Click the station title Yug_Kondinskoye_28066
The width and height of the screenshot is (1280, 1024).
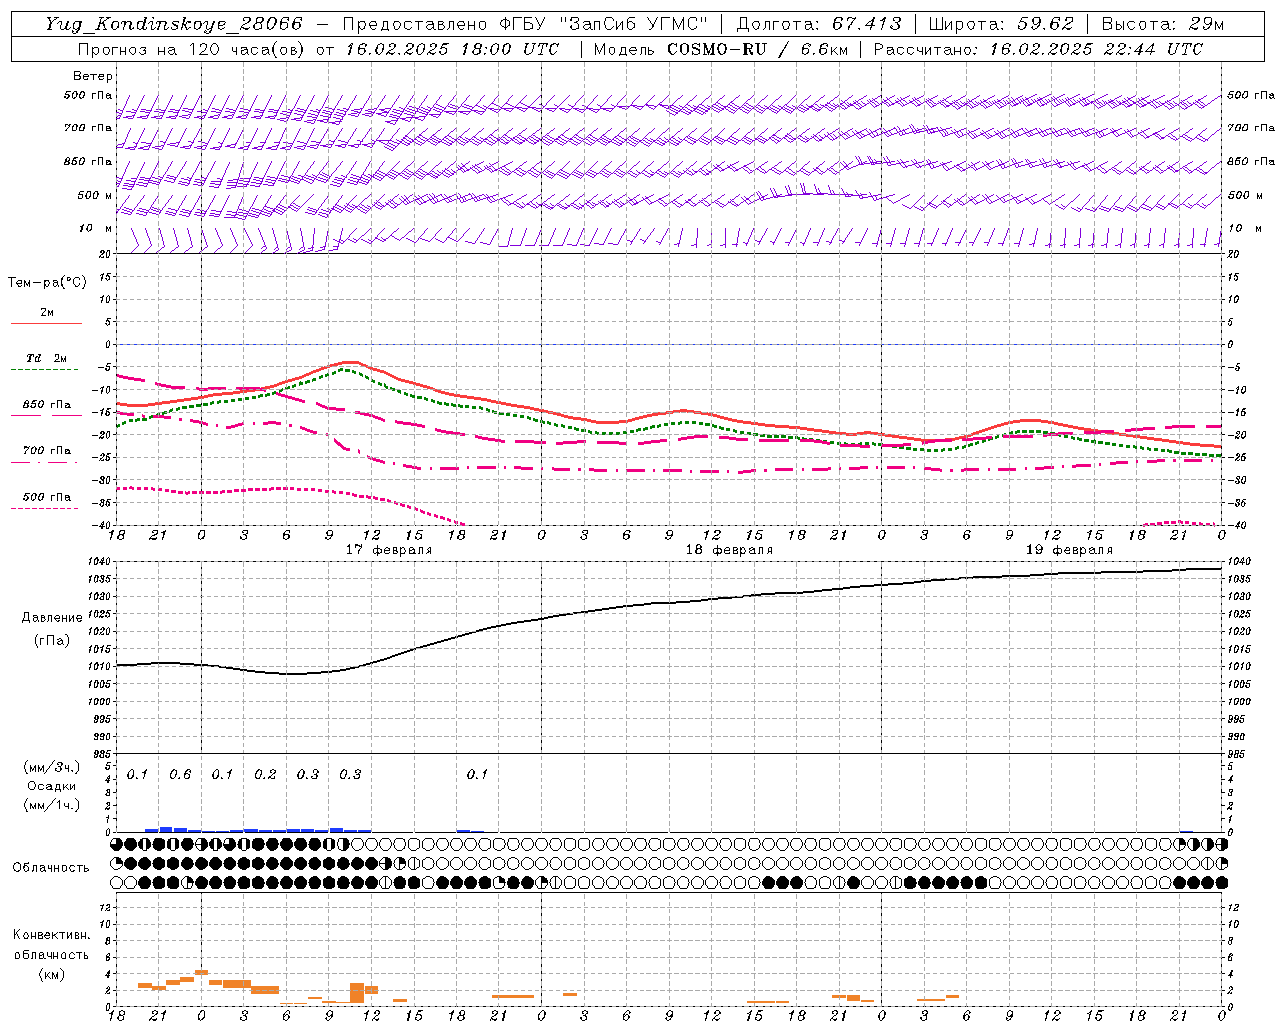tap(174, 24)
